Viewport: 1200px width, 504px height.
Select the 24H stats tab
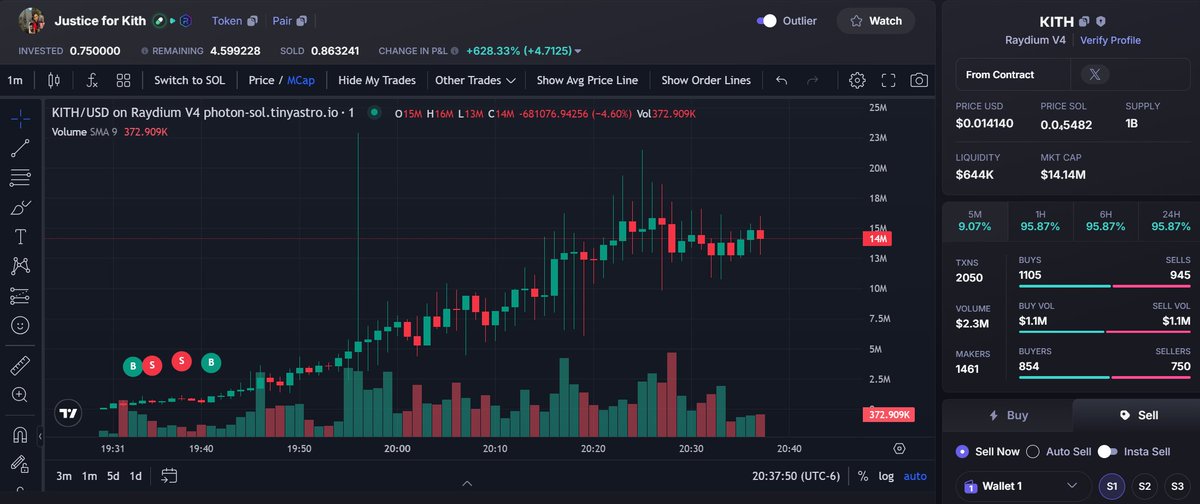click(1168, 219)
